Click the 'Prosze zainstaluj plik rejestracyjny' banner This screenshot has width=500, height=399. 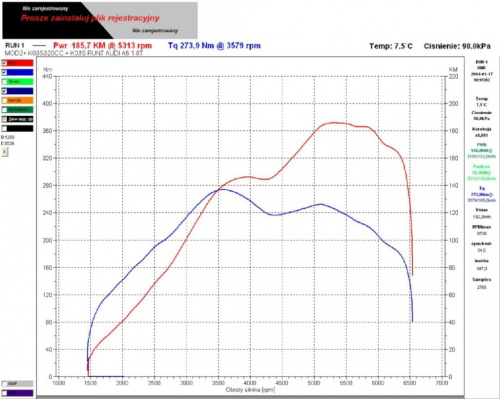pyautogui.click(x=90, y=18)
